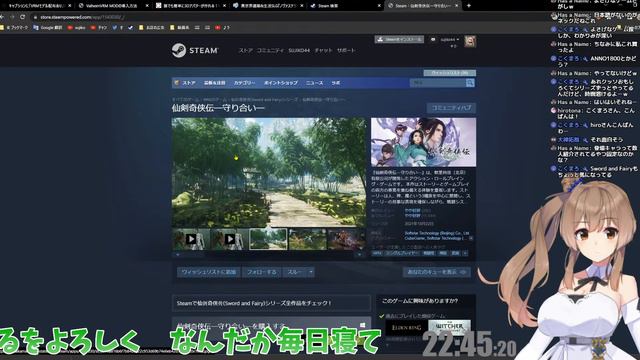640x360 pixels.
Task: Open the チャット header link
Action: 323,50
